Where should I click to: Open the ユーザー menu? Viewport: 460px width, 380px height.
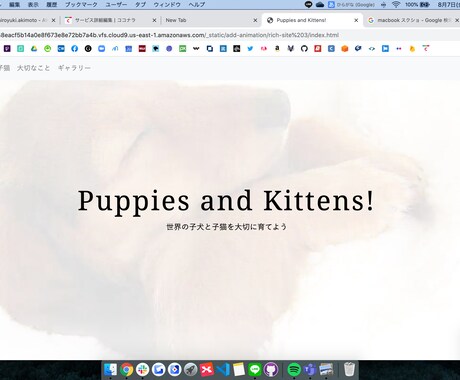(116, 5)
